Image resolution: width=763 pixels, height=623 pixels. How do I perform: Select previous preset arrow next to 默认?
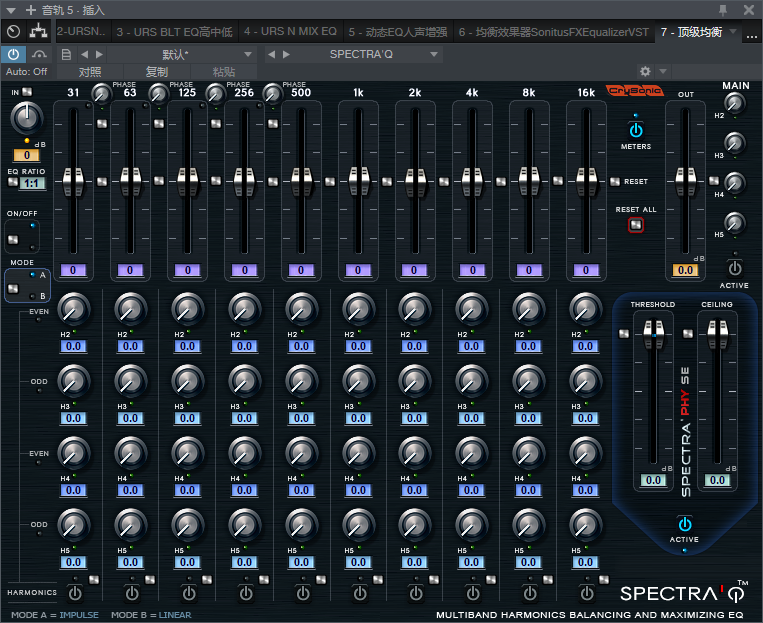tap(85, 55)
